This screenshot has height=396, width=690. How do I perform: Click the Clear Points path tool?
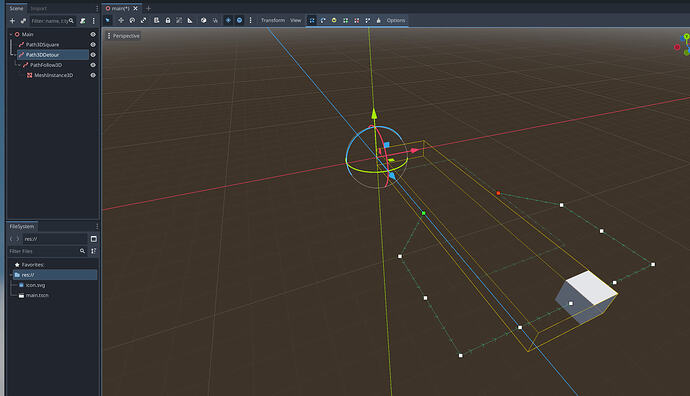click(x=378, y=20)
